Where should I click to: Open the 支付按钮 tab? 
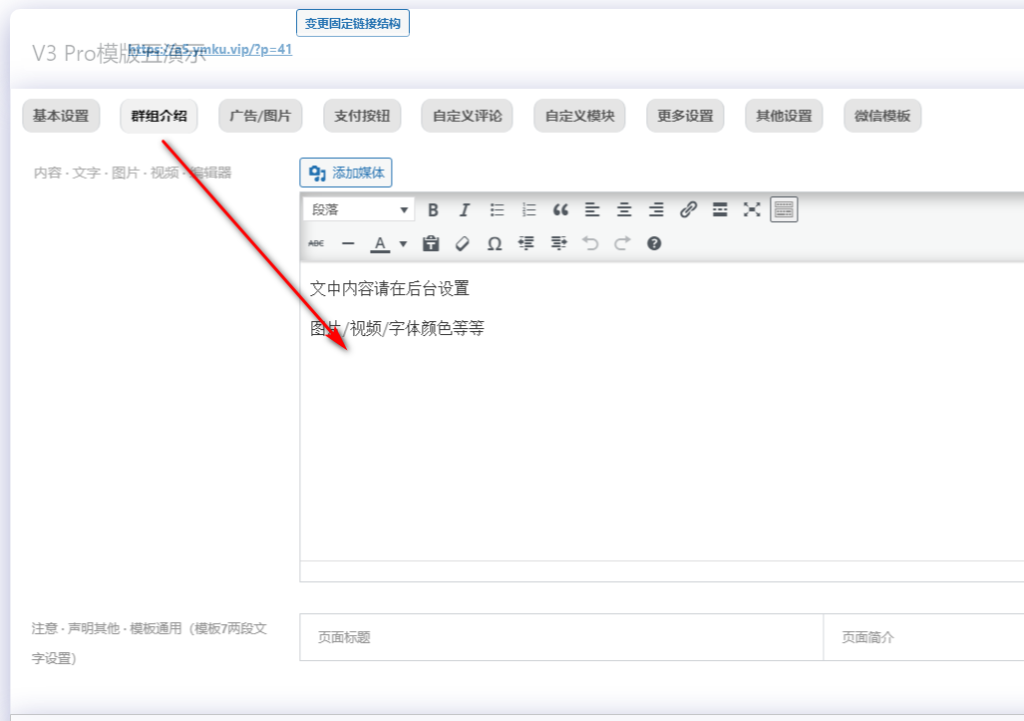tap(362, 116)
